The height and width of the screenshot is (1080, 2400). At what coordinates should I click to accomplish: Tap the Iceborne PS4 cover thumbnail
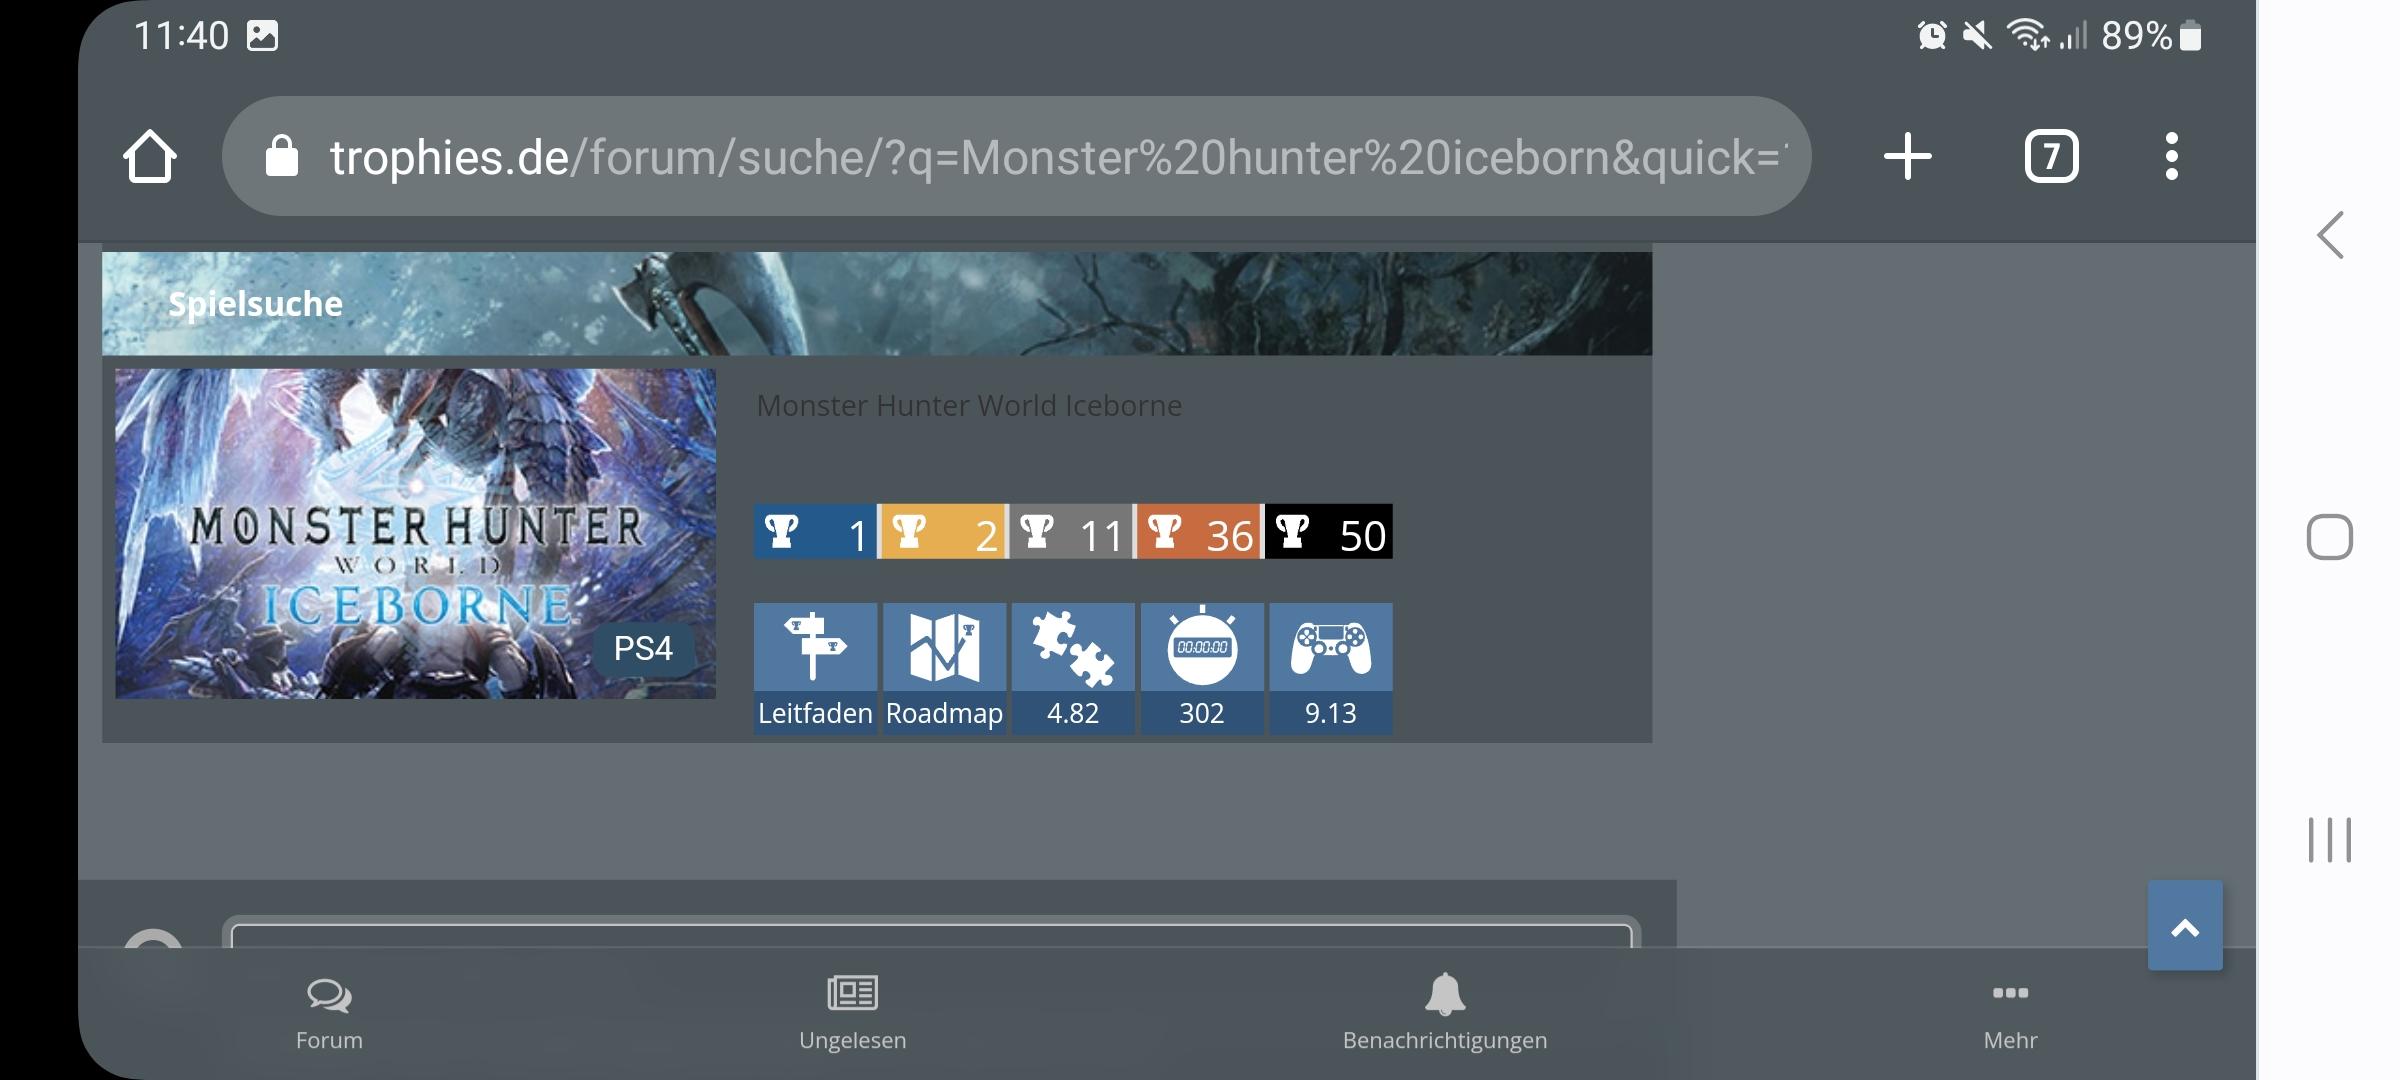[x=415, y=533]
